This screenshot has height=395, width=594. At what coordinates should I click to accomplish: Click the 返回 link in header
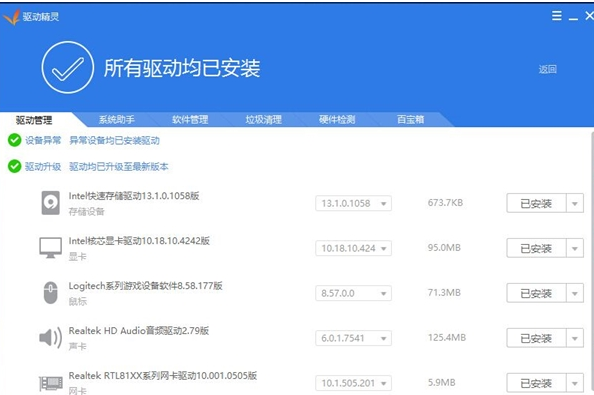coord(547,69)
